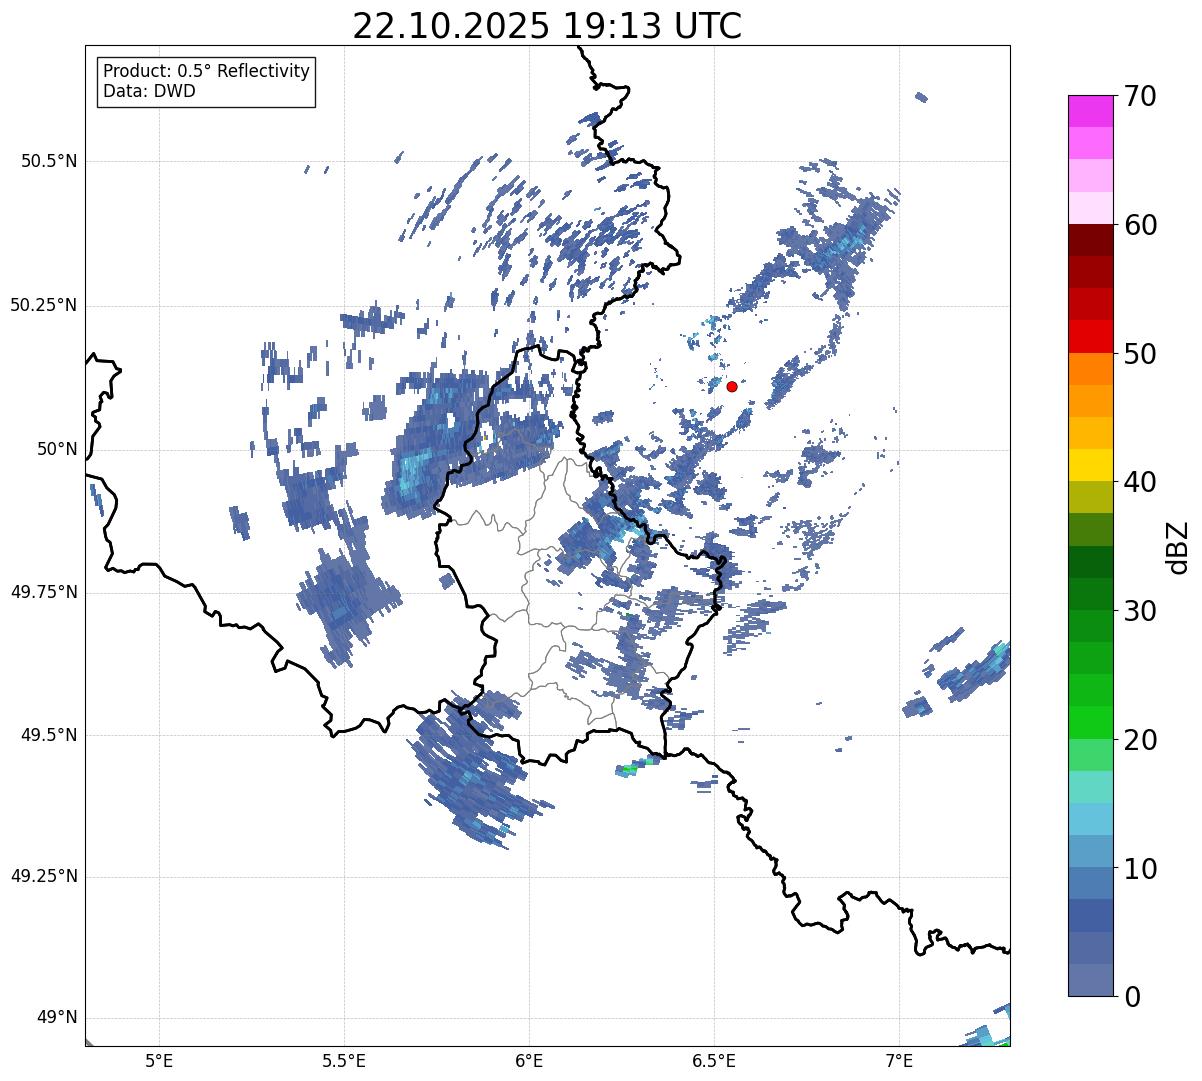
Task: Click the 0 colorbar tick label
Action: coord(1131,997)
